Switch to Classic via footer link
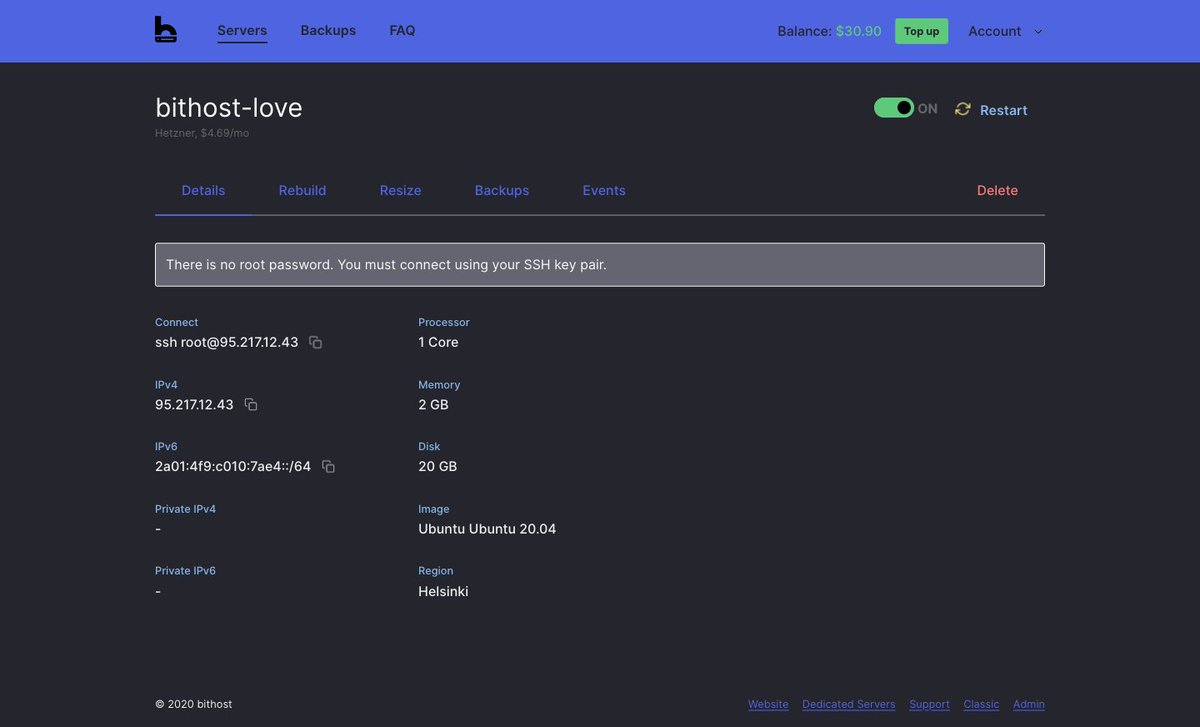 pos(981,704)
